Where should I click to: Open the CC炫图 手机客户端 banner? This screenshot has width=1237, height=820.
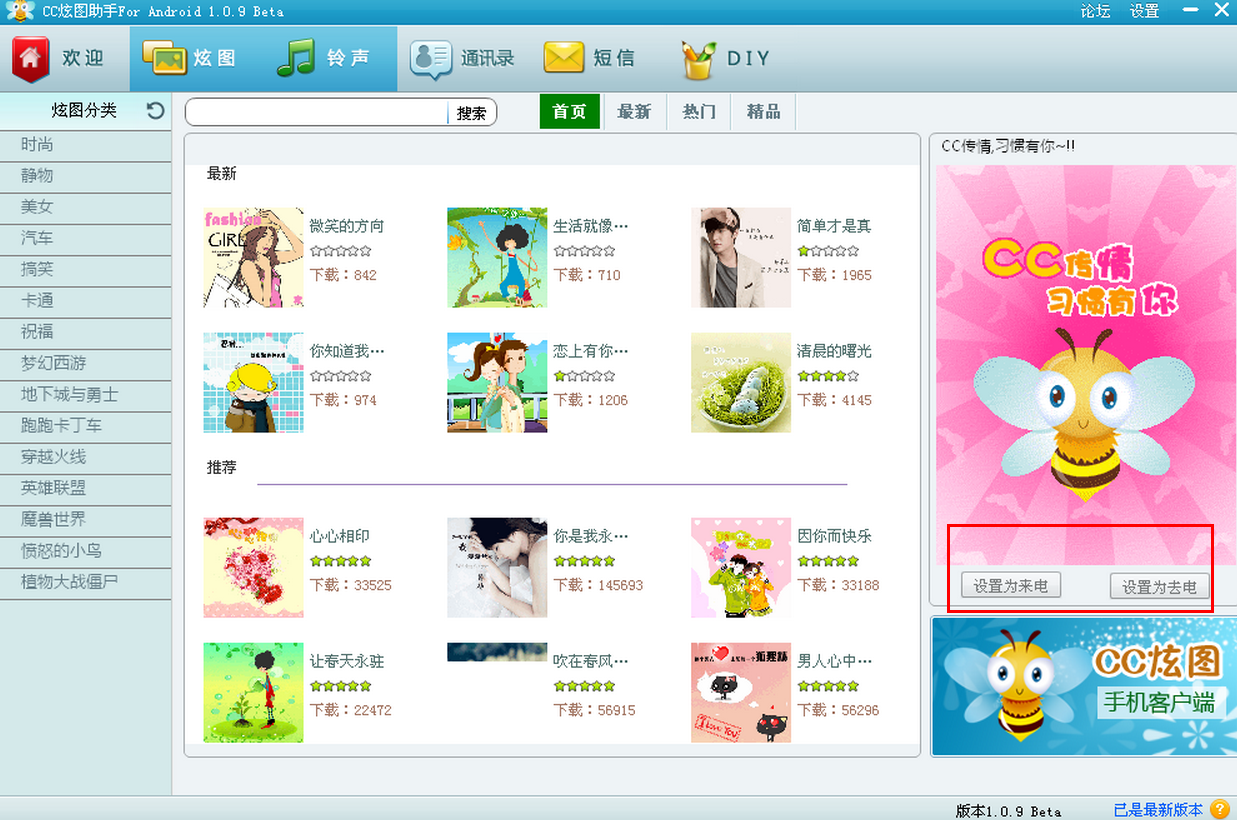pos(1084,687)
